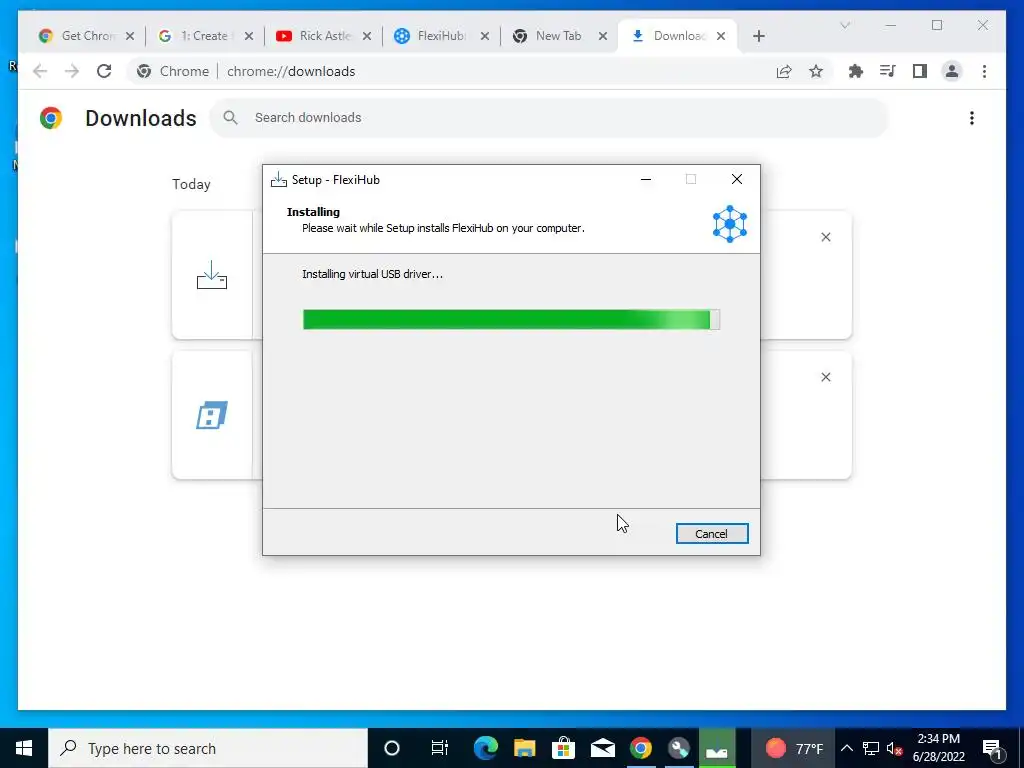The image size is (1024, 768).
Task: Toggle the Chrome side panel
Action: click(920, 71)
